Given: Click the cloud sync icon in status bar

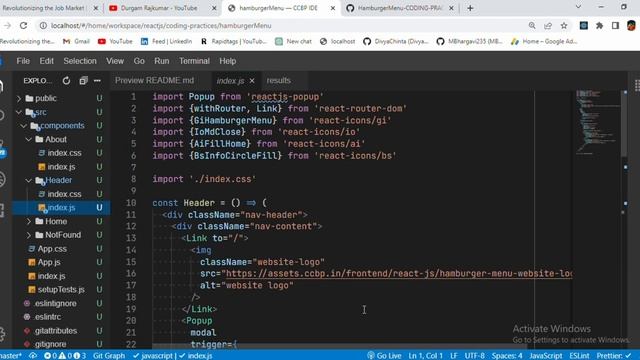Looking at the screenshot, I should (x=33, y=356).
